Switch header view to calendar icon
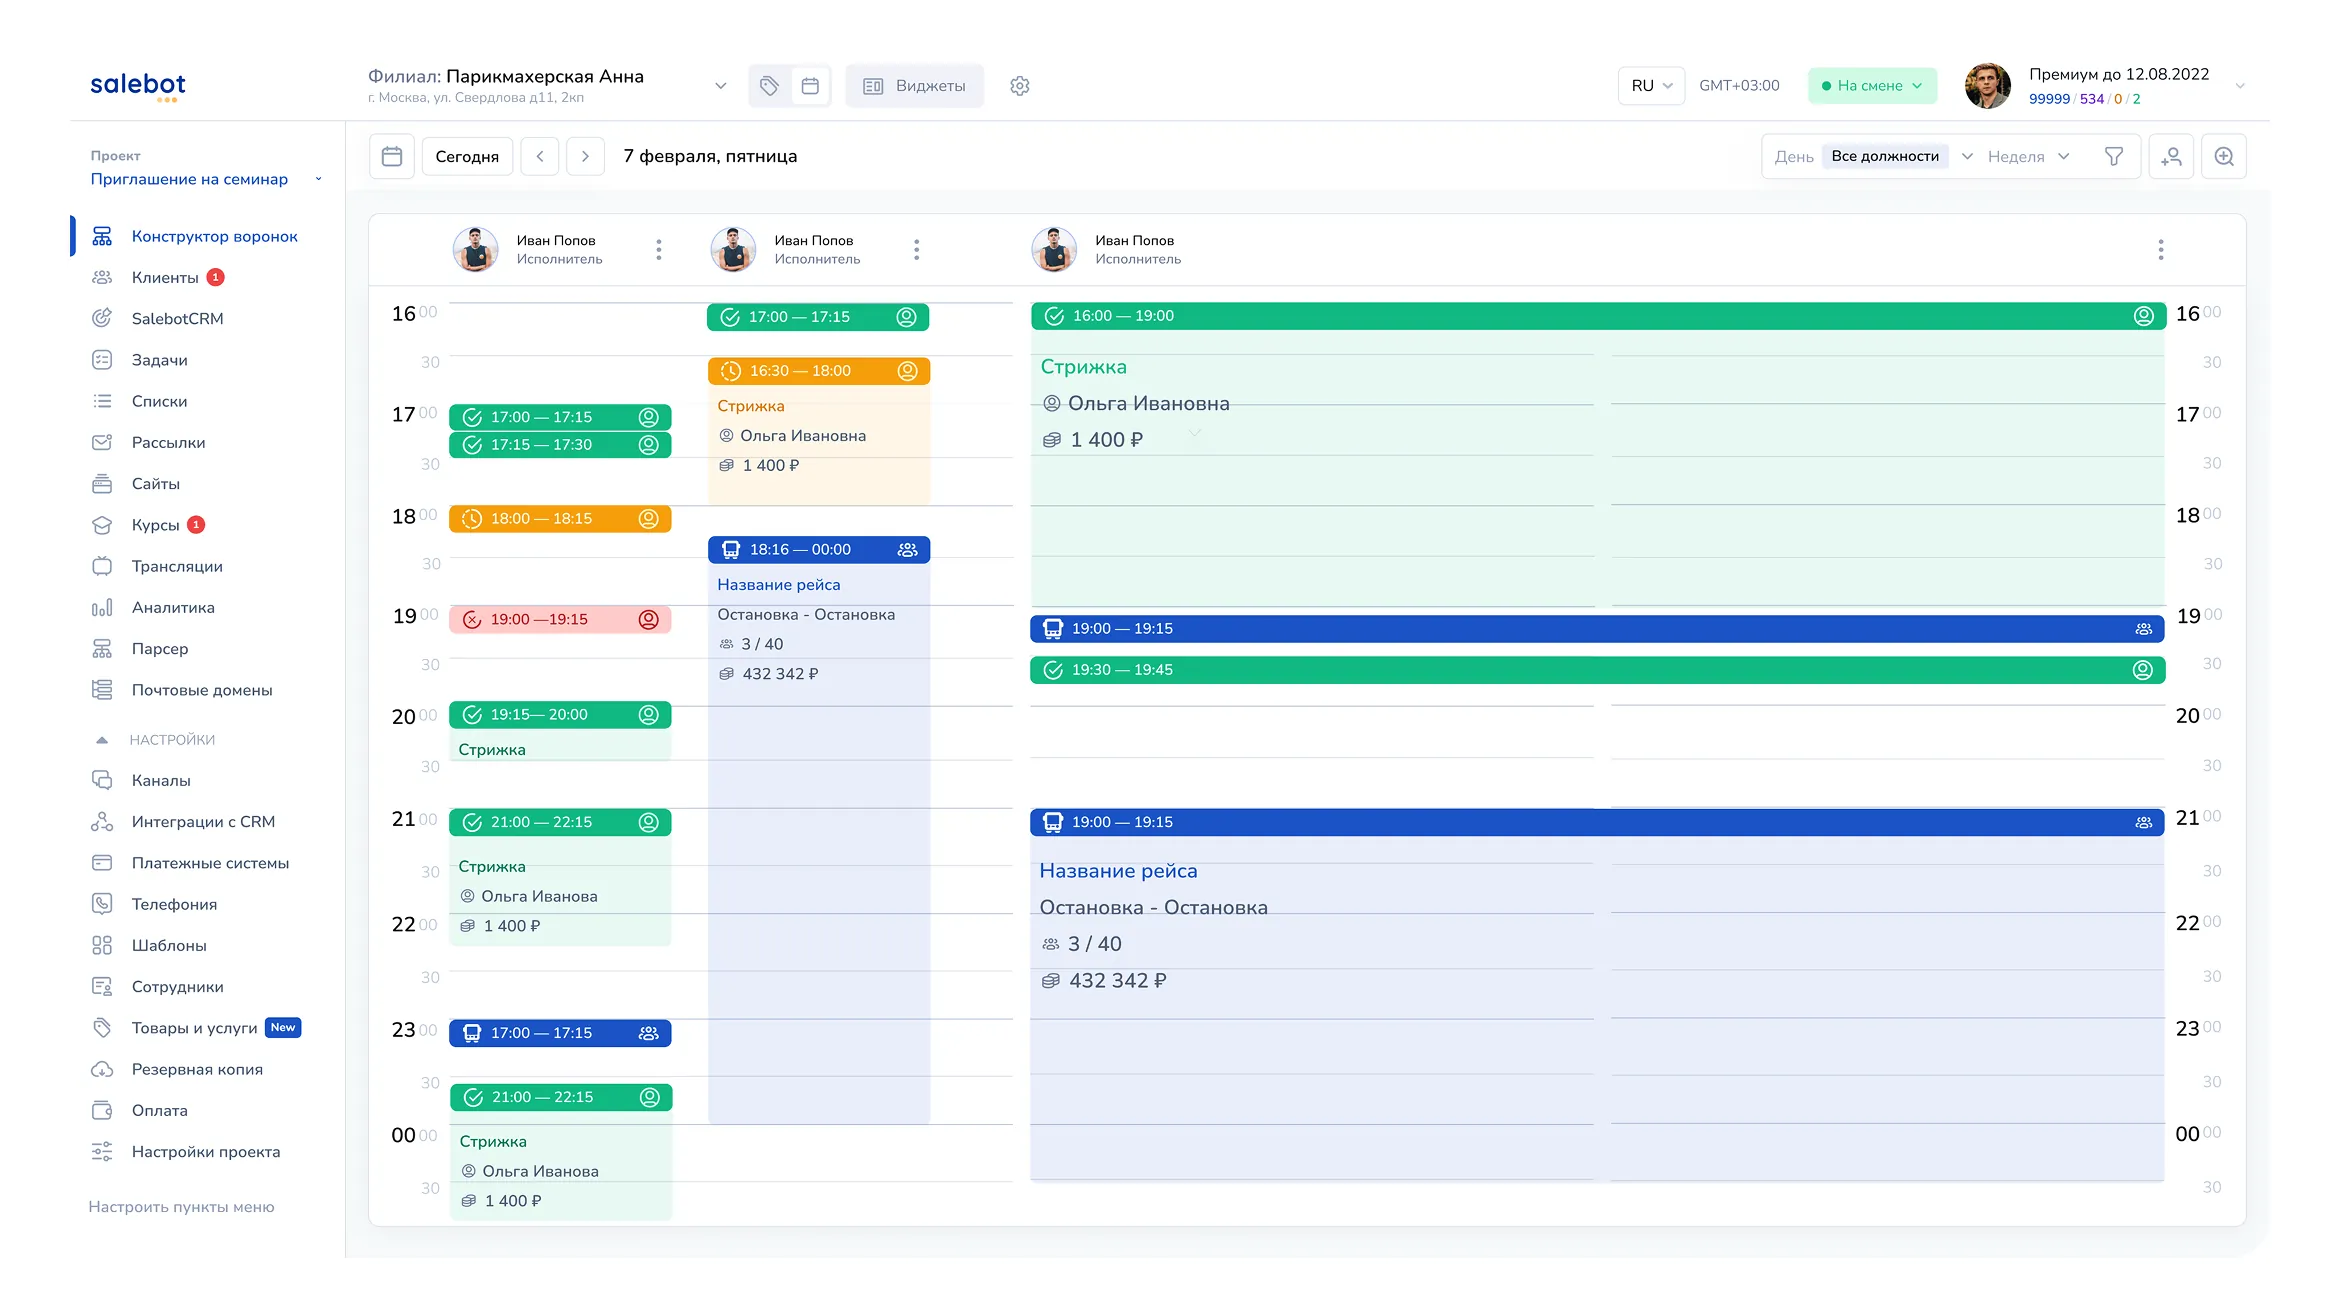This screenshot has height=1314, width=2340. pyautogui.click(x=810, y=86)
